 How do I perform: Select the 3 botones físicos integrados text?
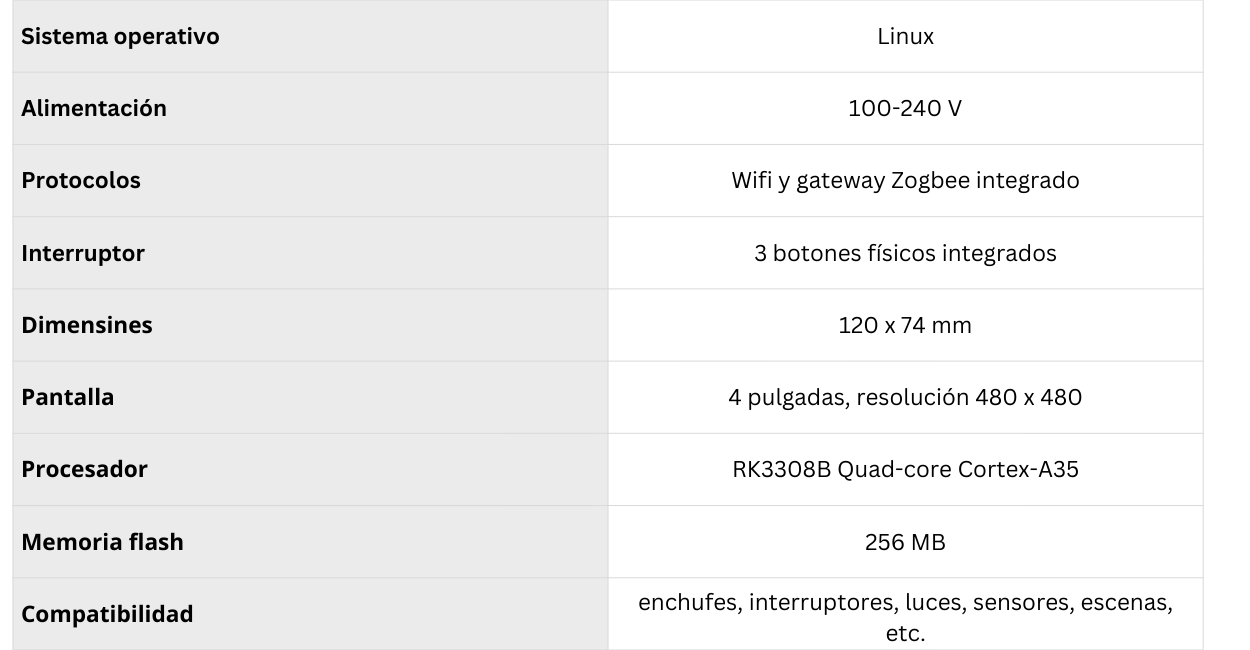pyautogui.click(x=904, y=253)
